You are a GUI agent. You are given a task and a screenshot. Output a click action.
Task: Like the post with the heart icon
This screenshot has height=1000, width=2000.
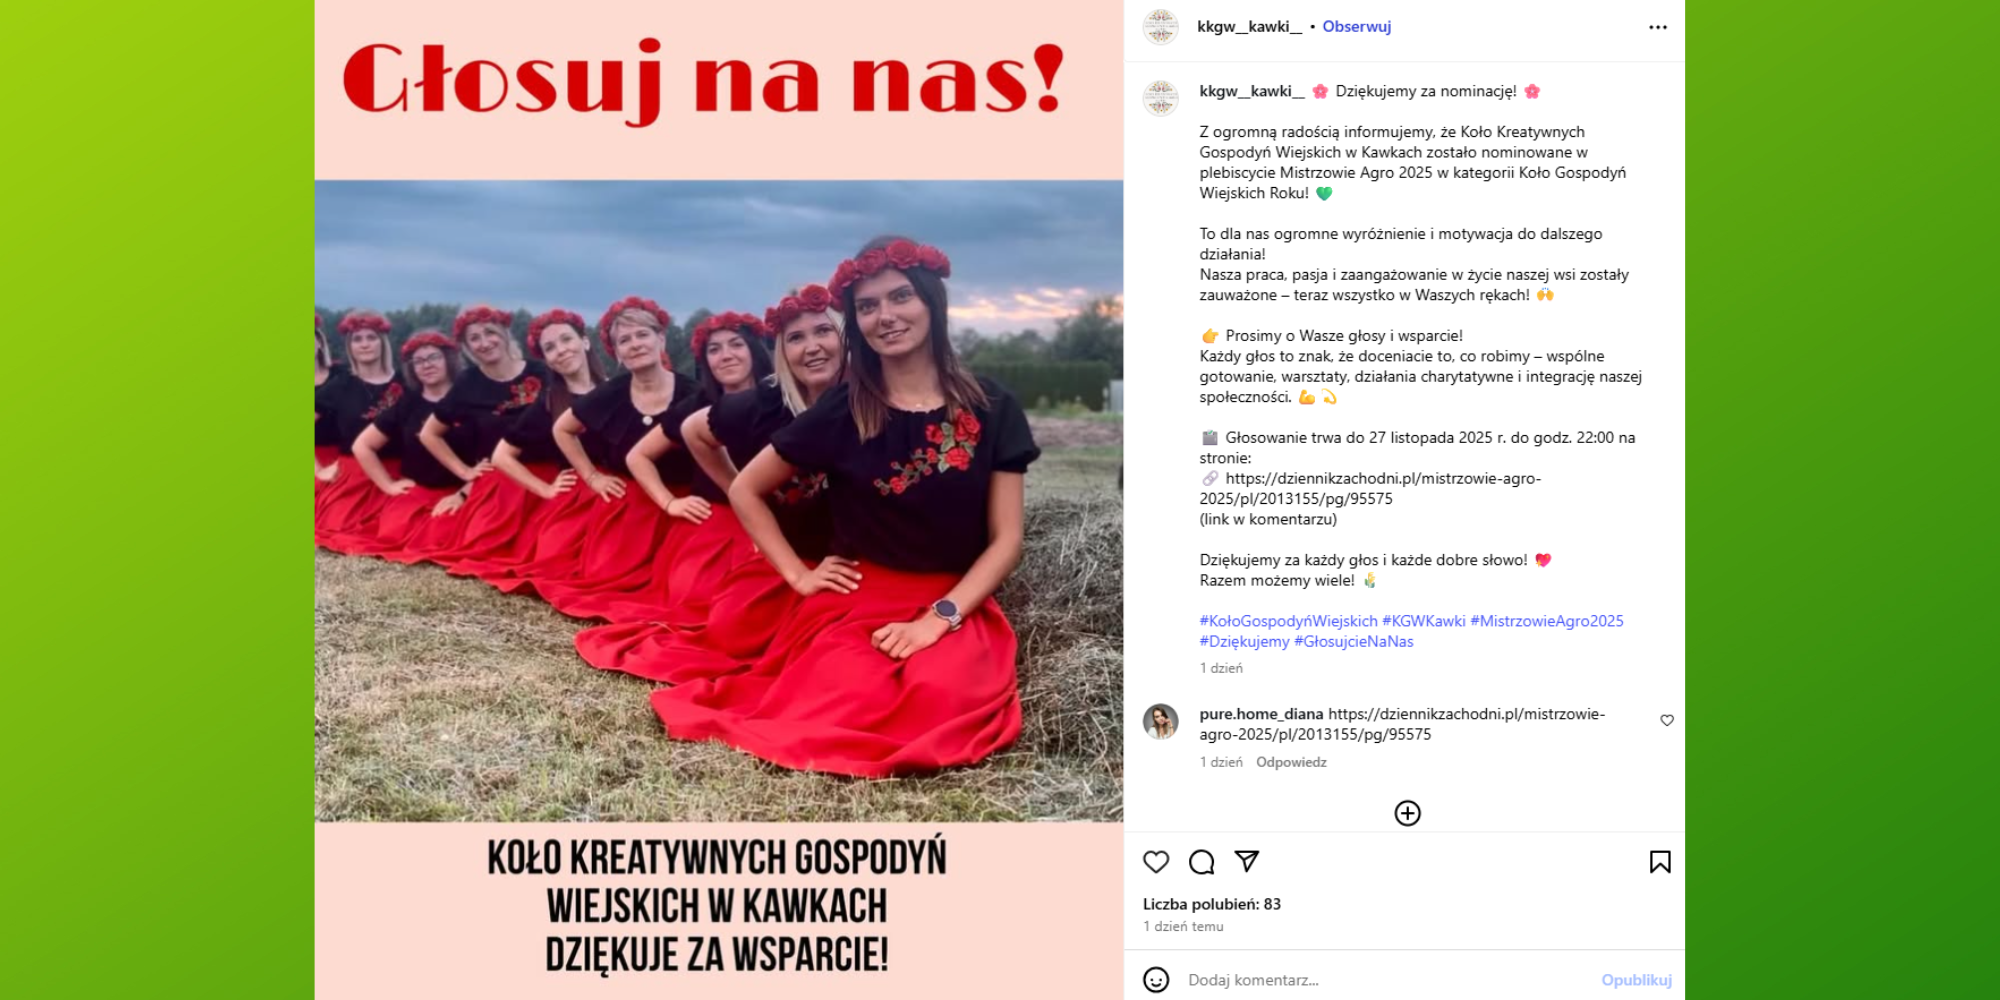click(x=1156, y=862)
